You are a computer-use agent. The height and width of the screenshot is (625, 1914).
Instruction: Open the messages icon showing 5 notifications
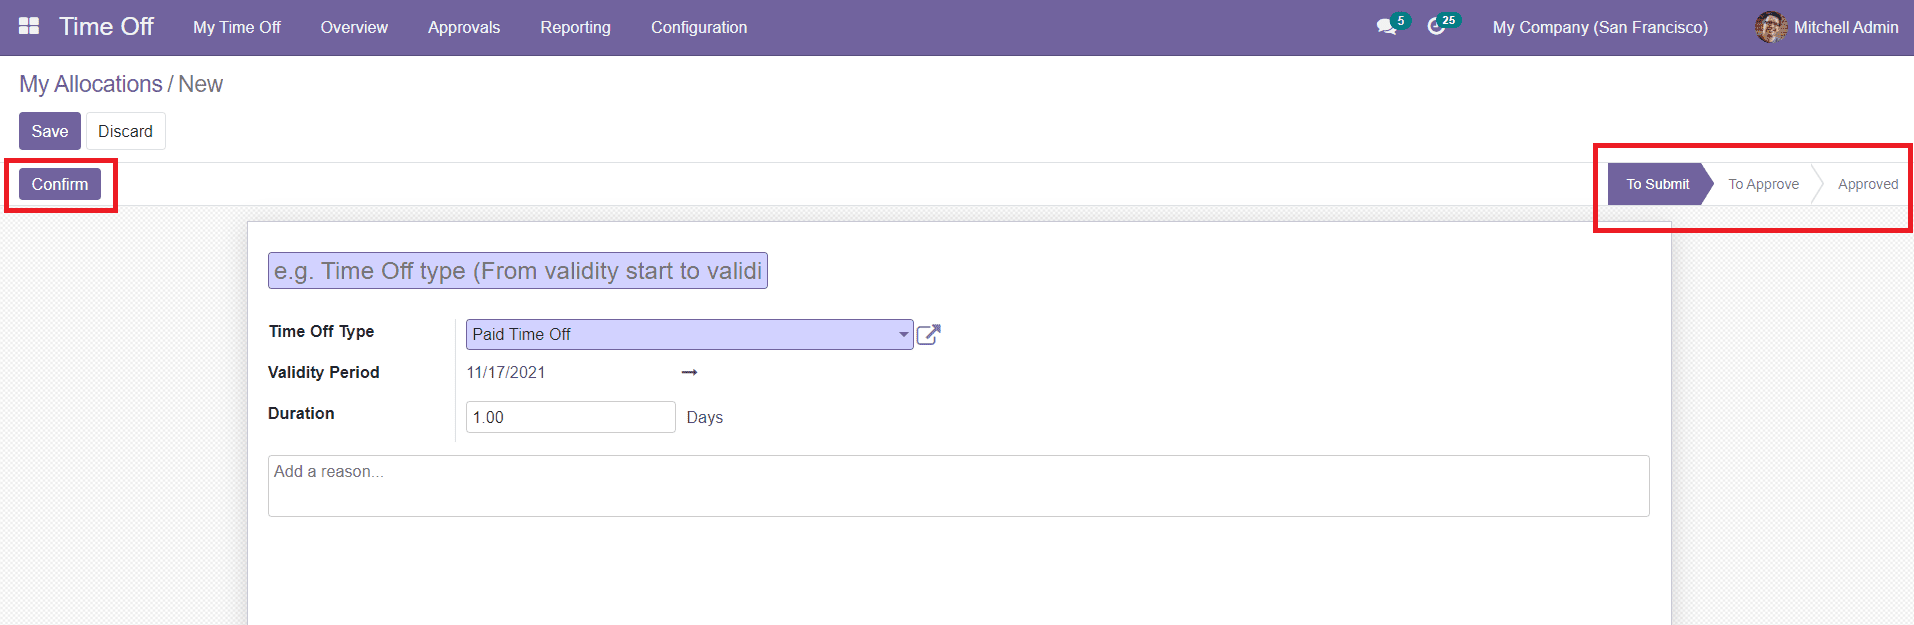click(1388, 27)
